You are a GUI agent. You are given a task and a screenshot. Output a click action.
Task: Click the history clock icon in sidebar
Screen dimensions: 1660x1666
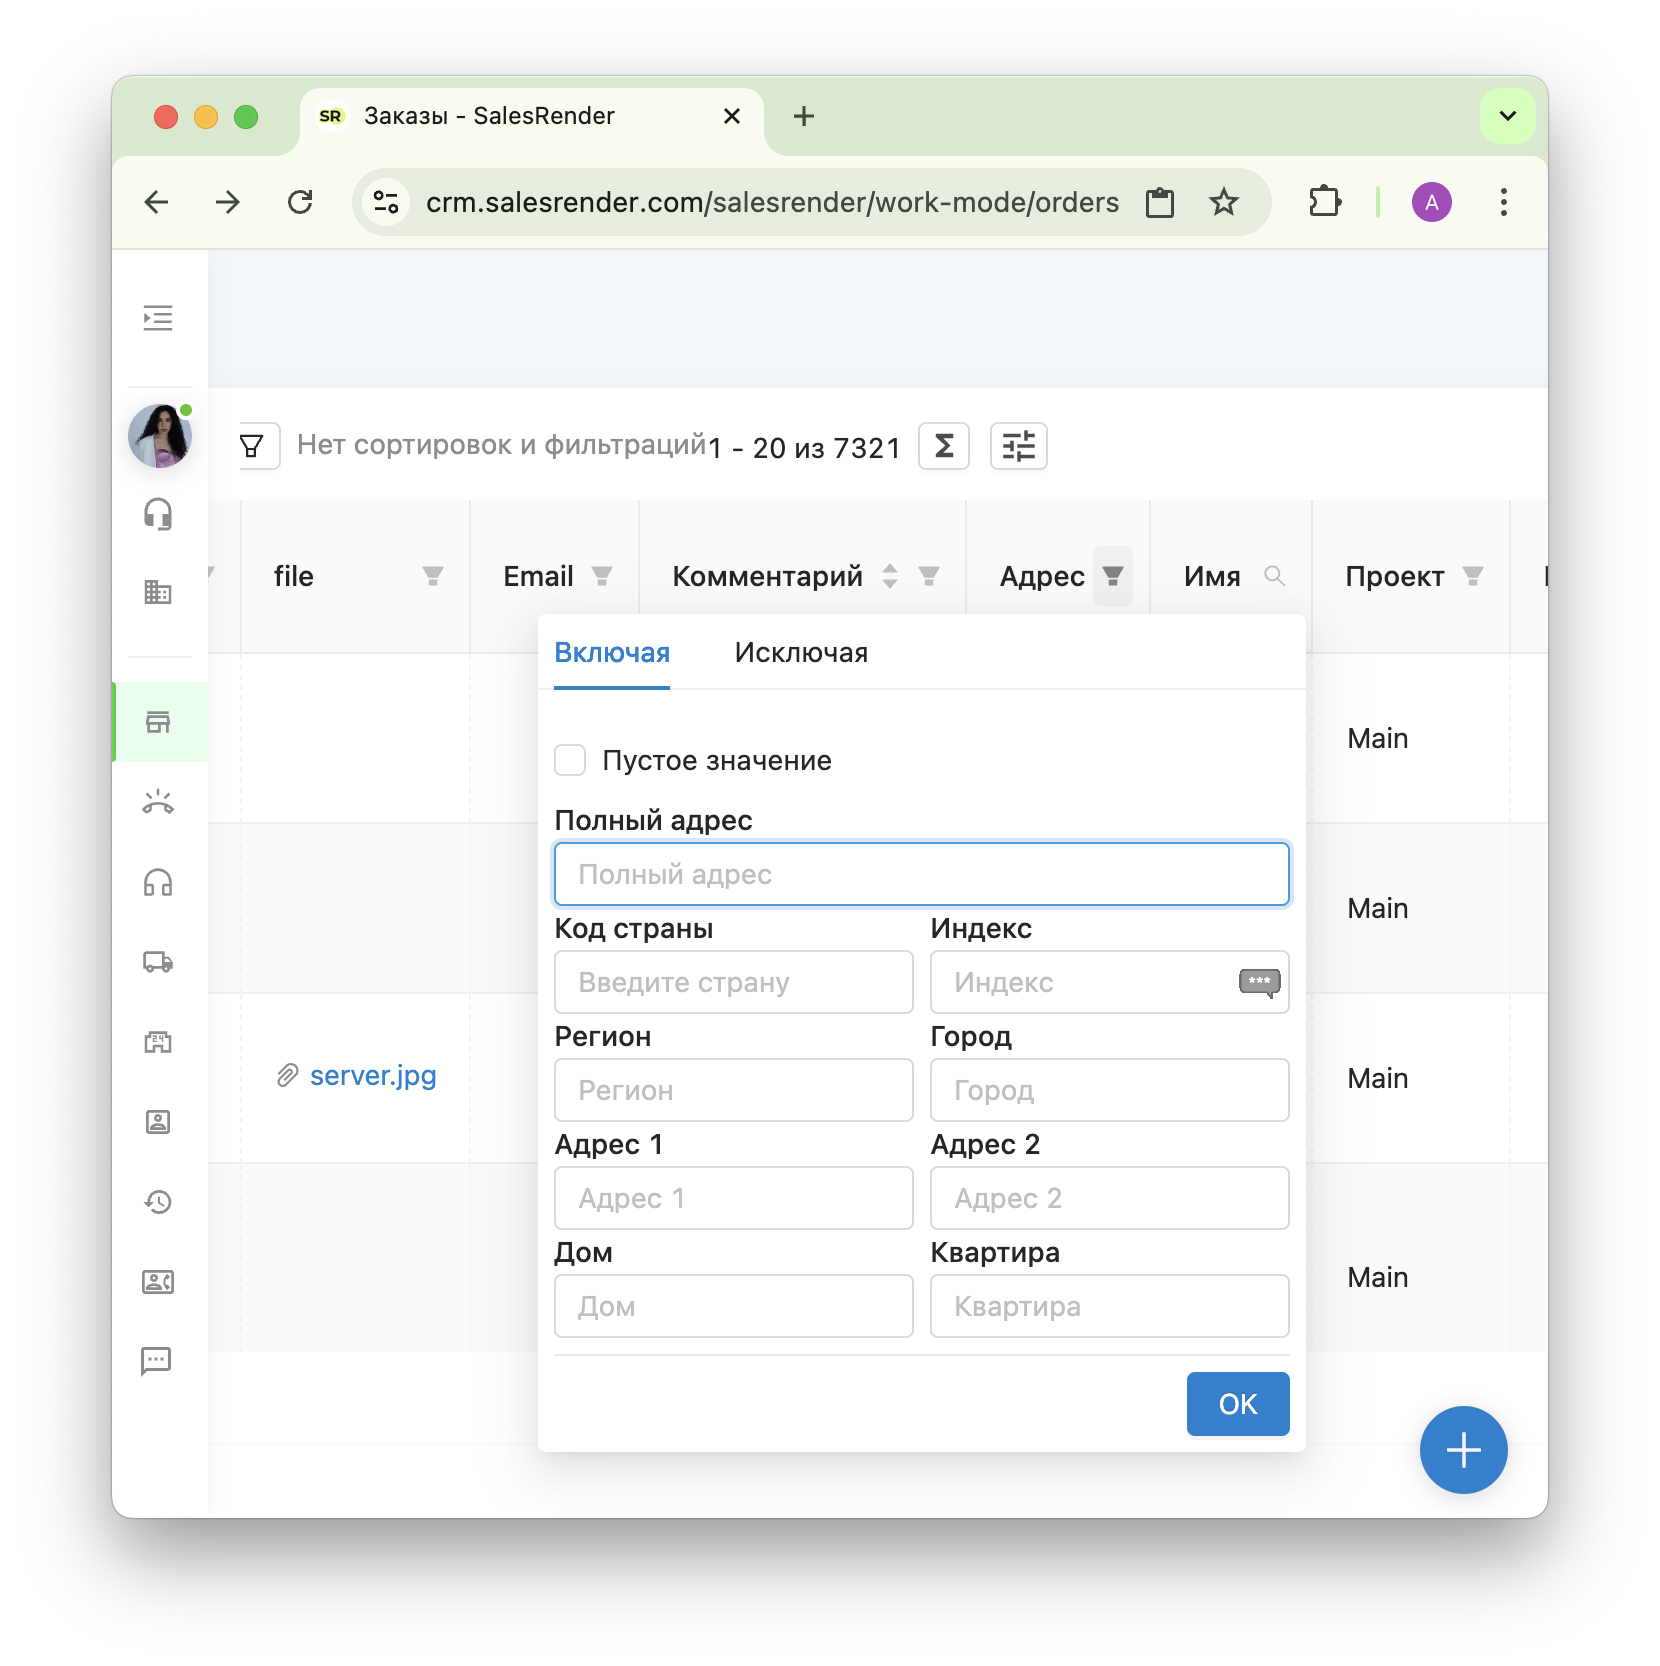158,1202
